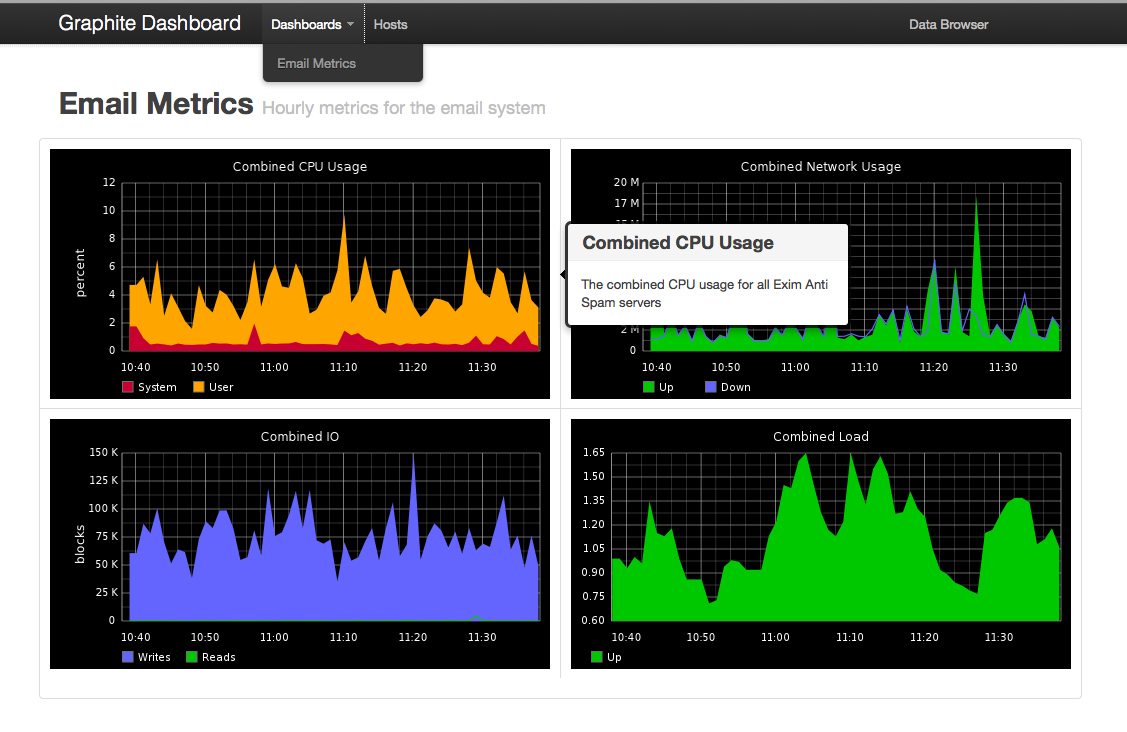Open the Combined IO graph
The image size is (1127, 732).
pos(300,544)
